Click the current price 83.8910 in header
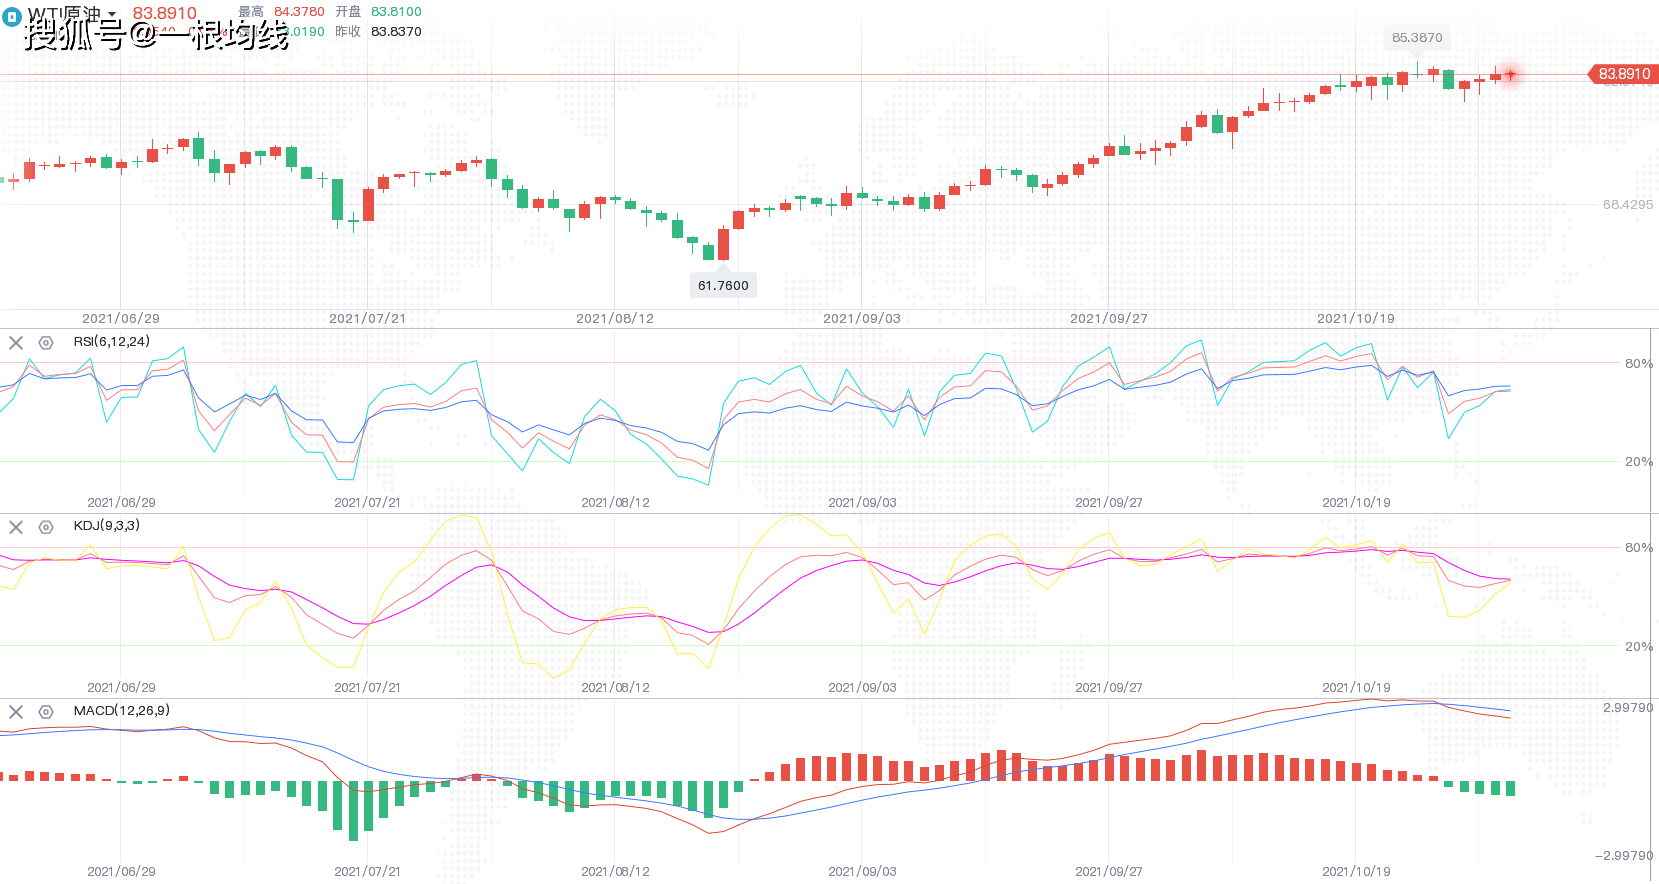This screenshot has width=1659, height=884. click(165, 13)
